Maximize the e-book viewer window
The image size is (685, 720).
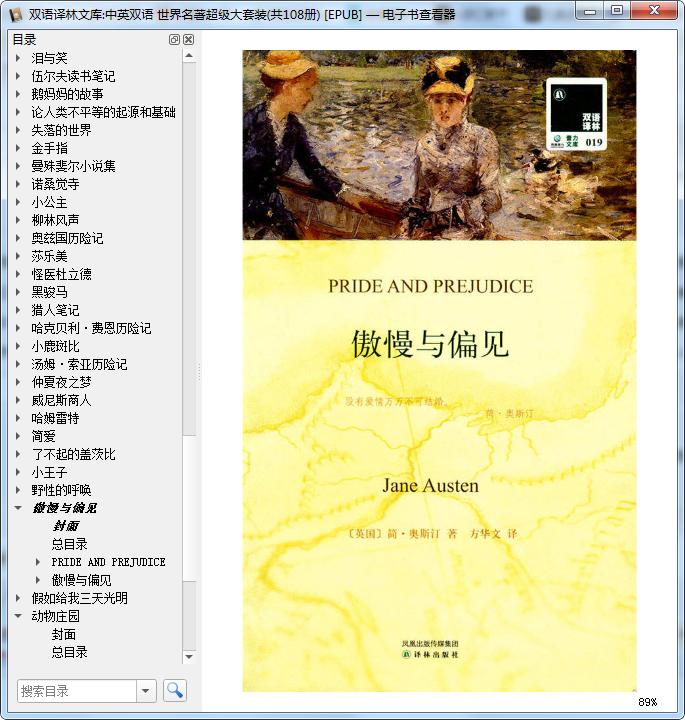pyautogui.click(x=618, y=11)
